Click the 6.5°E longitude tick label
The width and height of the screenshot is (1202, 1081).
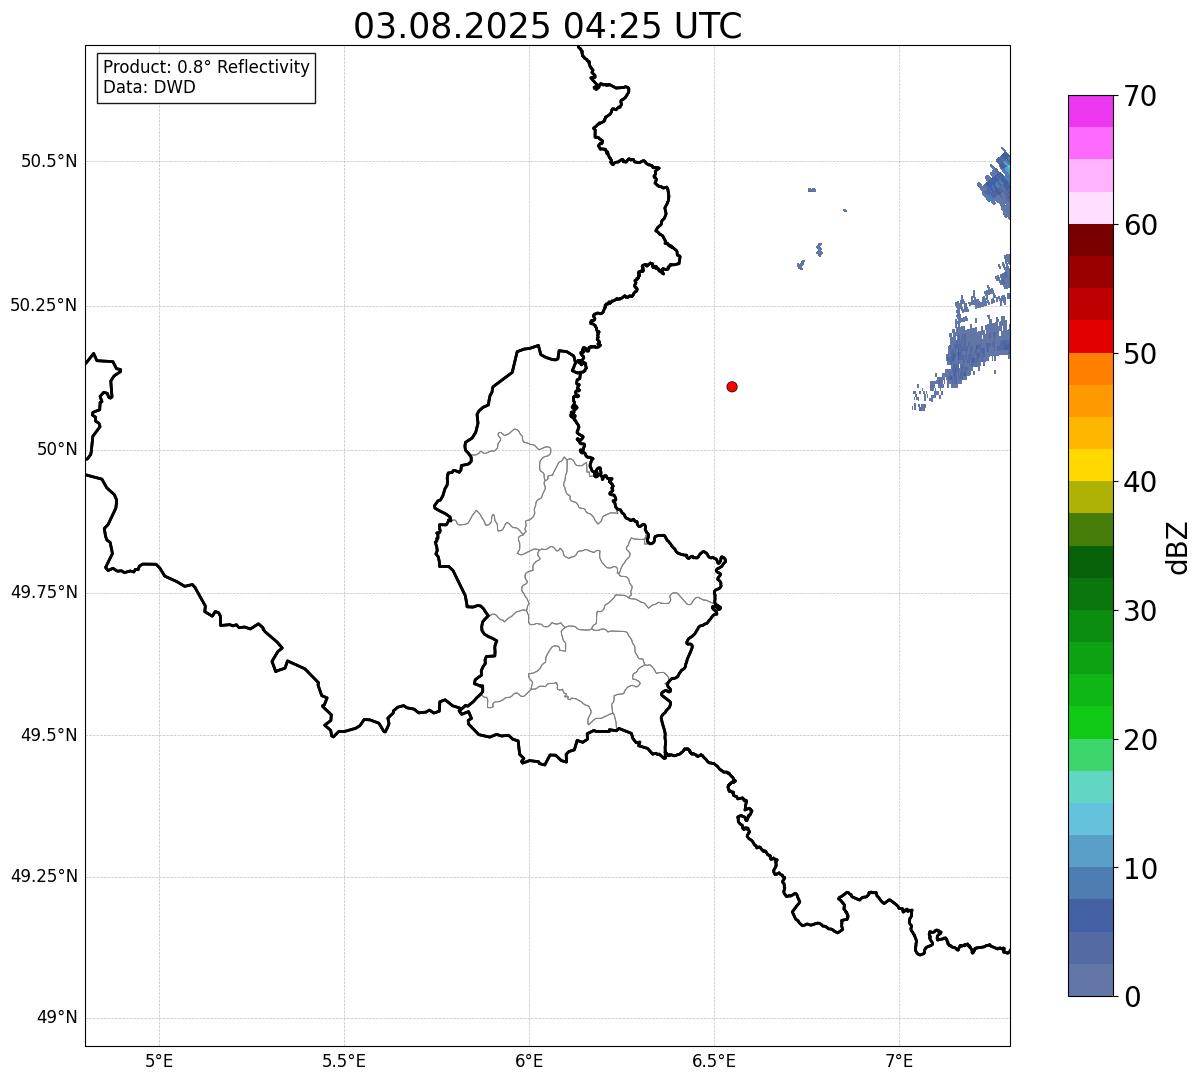(714, 1061)
